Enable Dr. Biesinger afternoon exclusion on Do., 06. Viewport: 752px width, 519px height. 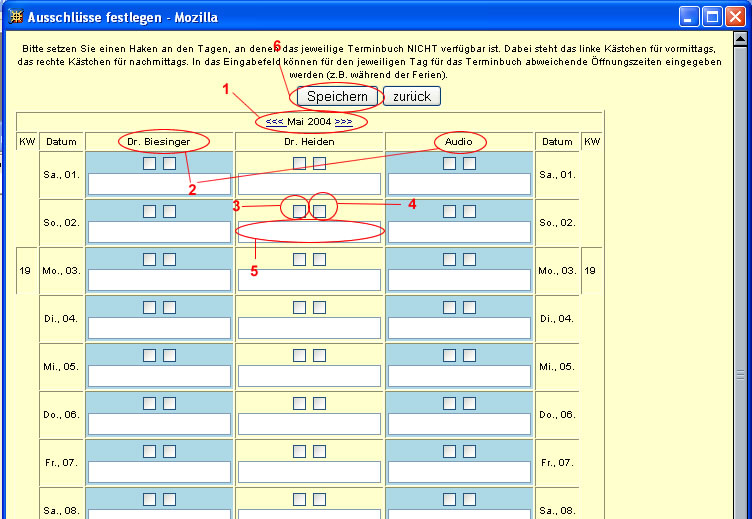pos(169,403)
